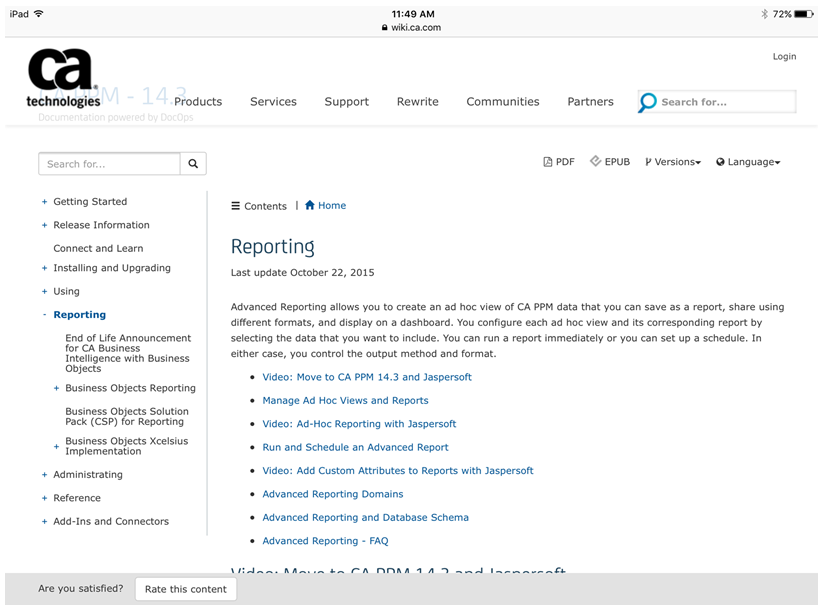Open Getting Started sidebar item
823x610 pixels.
(90, 202)
